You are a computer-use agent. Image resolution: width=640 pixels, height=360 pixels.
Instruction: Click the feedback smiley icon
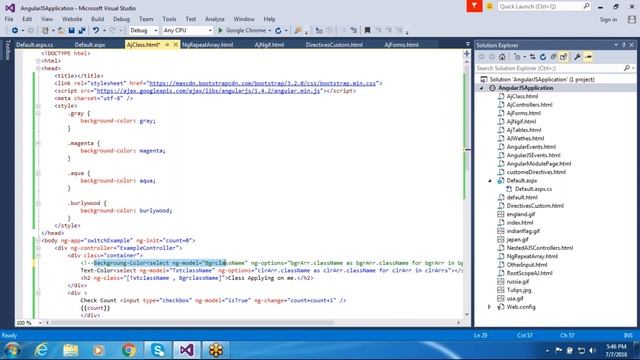489,6
